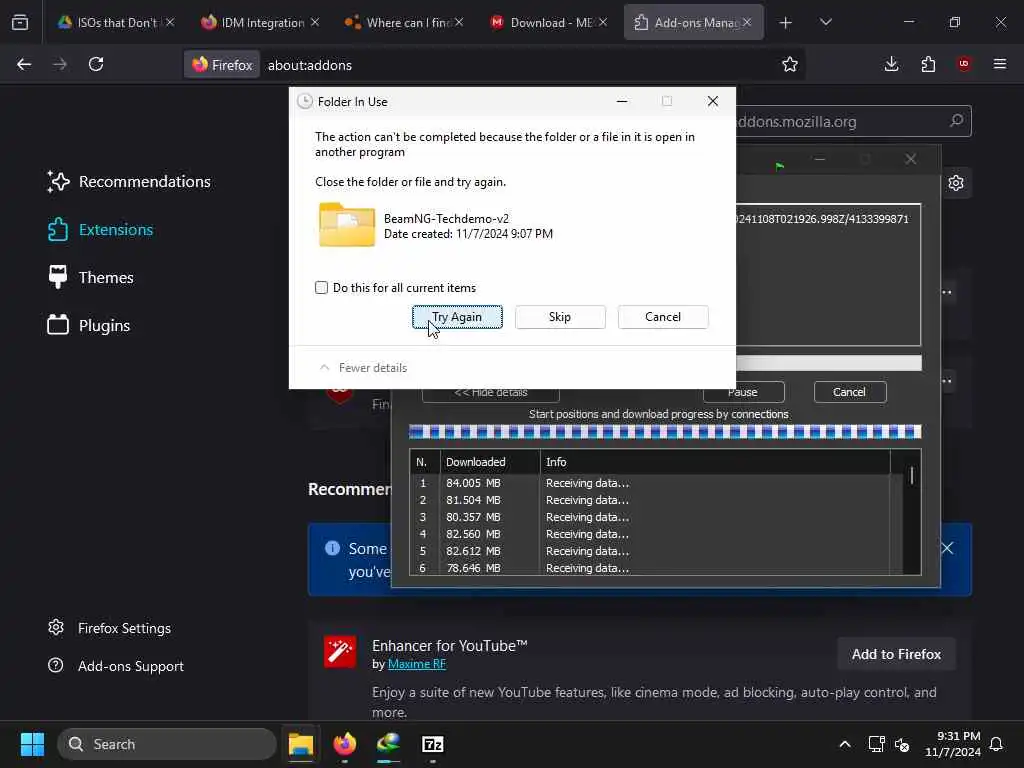This screenshot has height=768, width=1024.
Task: Open the Maxime RF author link
Action: click(417, 664)
